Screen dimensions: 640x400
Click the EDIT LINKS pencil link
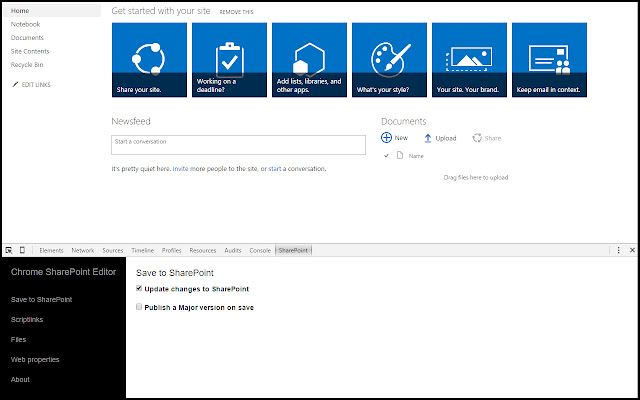[31, 84]
